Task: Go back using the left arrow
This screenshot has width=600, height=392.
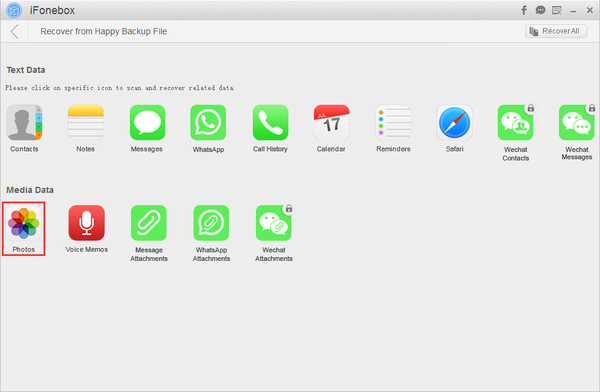Action: pos(15,31)
